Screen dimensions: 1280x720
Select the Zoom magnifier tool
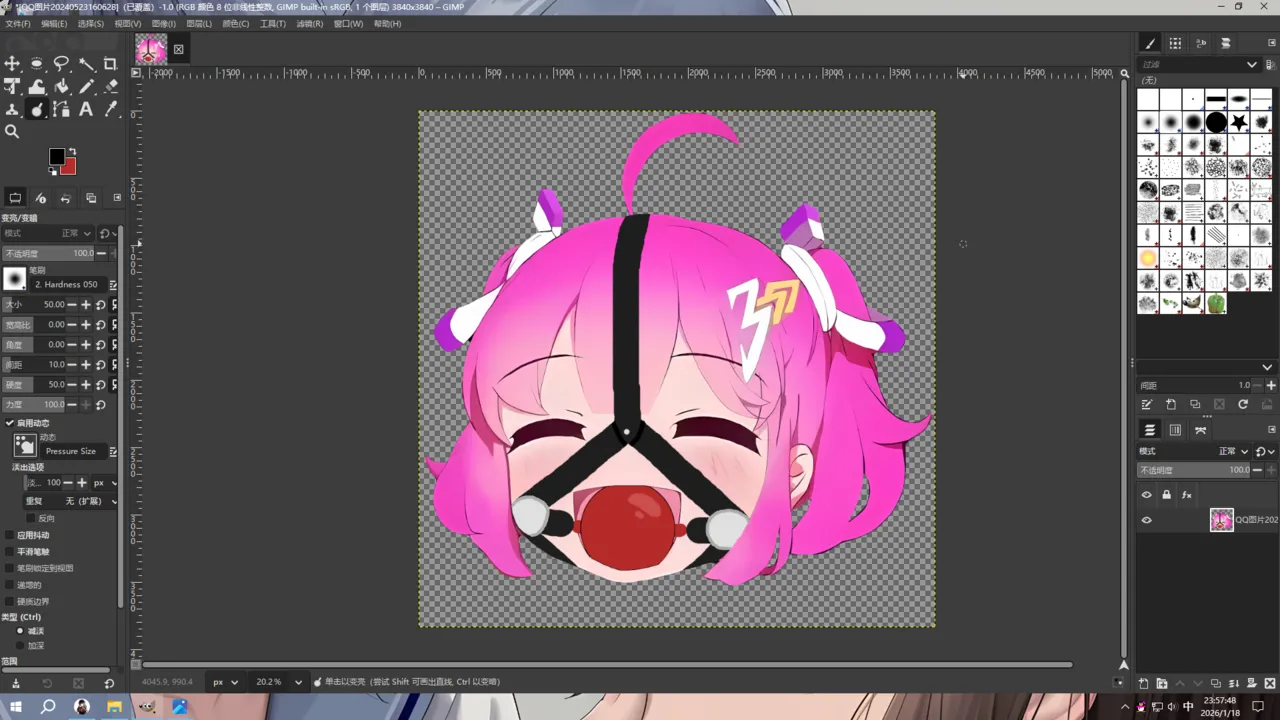[x=12, y=132]
